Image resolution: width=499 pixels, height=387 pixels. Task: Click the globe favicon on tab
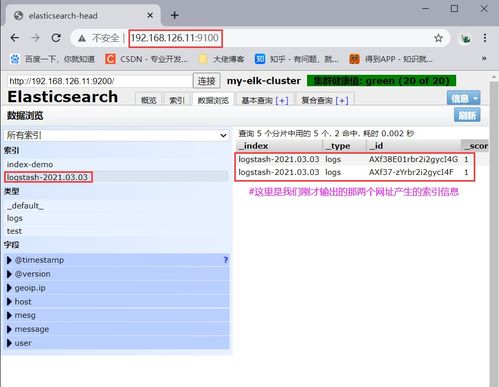pyautogui.click(x=19, y=16)
